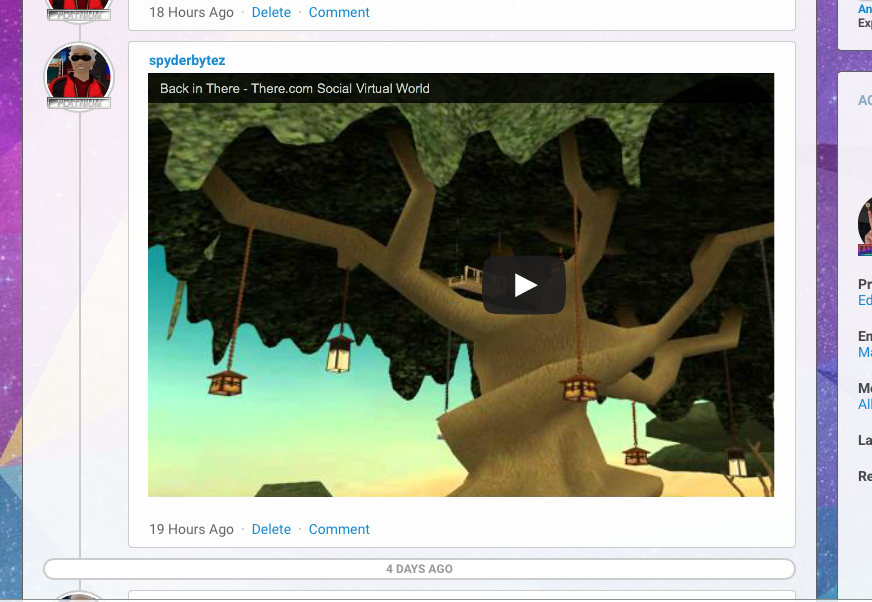872x602 pixels.
Task: Open spyderbytez's profile from the username link
Action: pyautogui.click(x=187, y=61)
